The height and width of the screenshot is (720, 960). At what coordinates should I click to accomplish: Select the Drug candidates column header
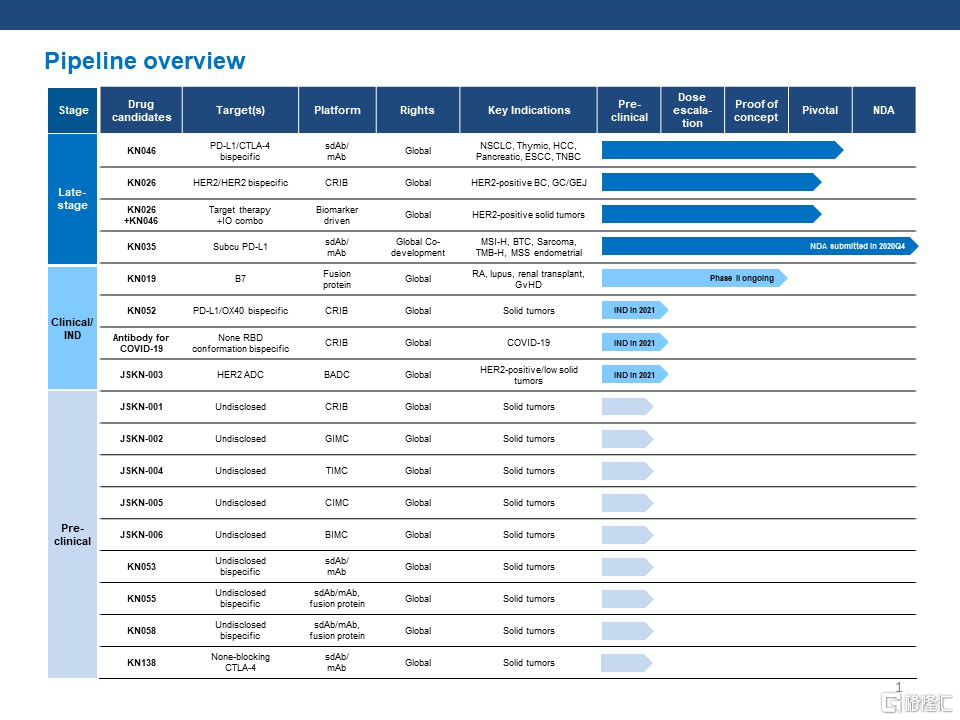tap(141, 110)
